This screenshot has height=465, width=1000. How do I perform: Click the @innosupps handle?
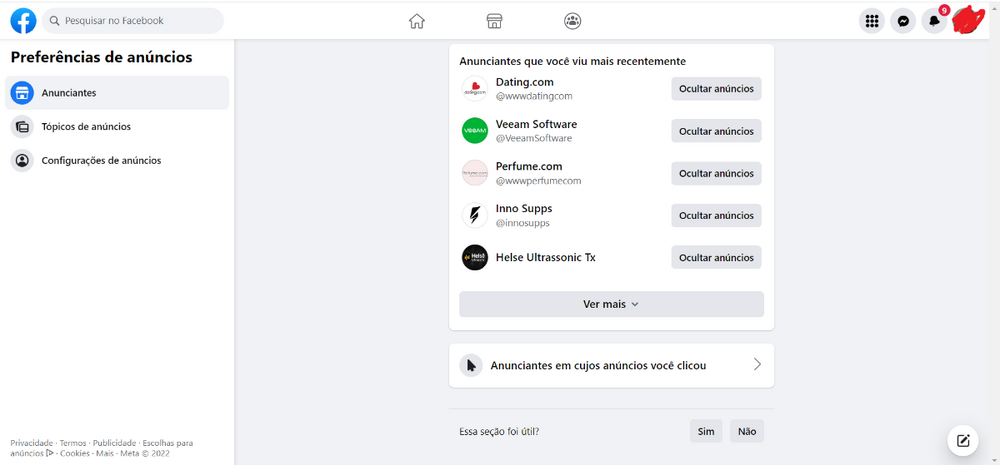[522, 223]
